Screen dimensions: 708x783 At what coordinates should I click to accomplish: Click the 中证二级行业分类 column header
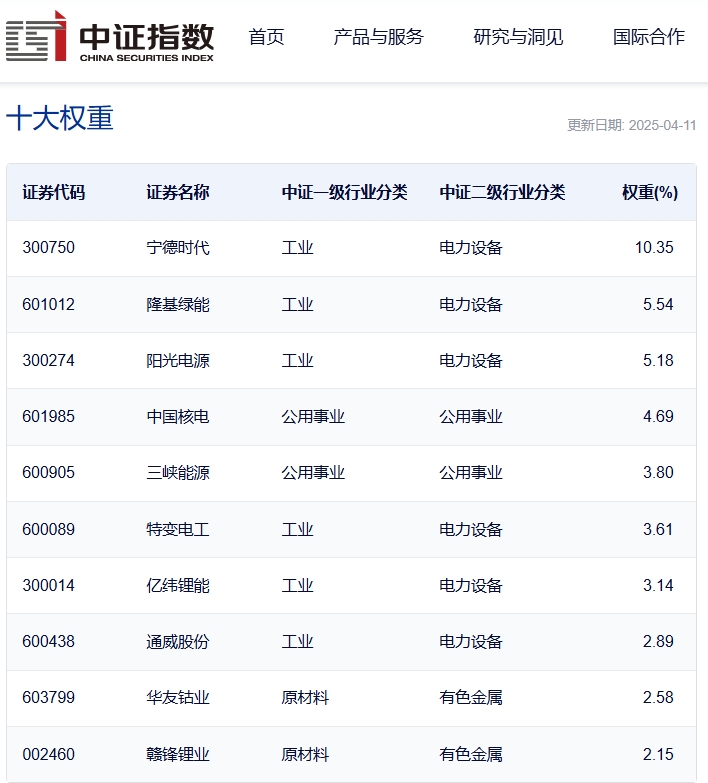click(x=502, y=192)
